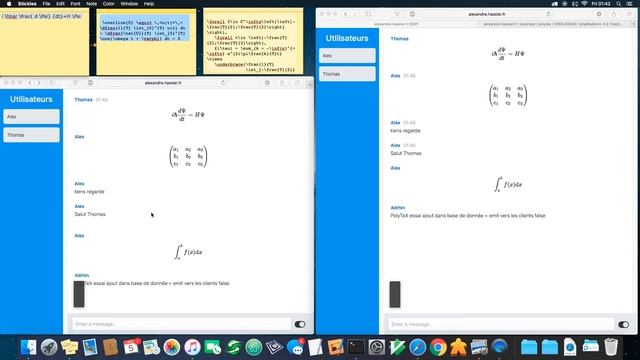Open iTunes from the dock
Image resolution: width=640 pixels, height=360 pixels.
pos(192,347)
